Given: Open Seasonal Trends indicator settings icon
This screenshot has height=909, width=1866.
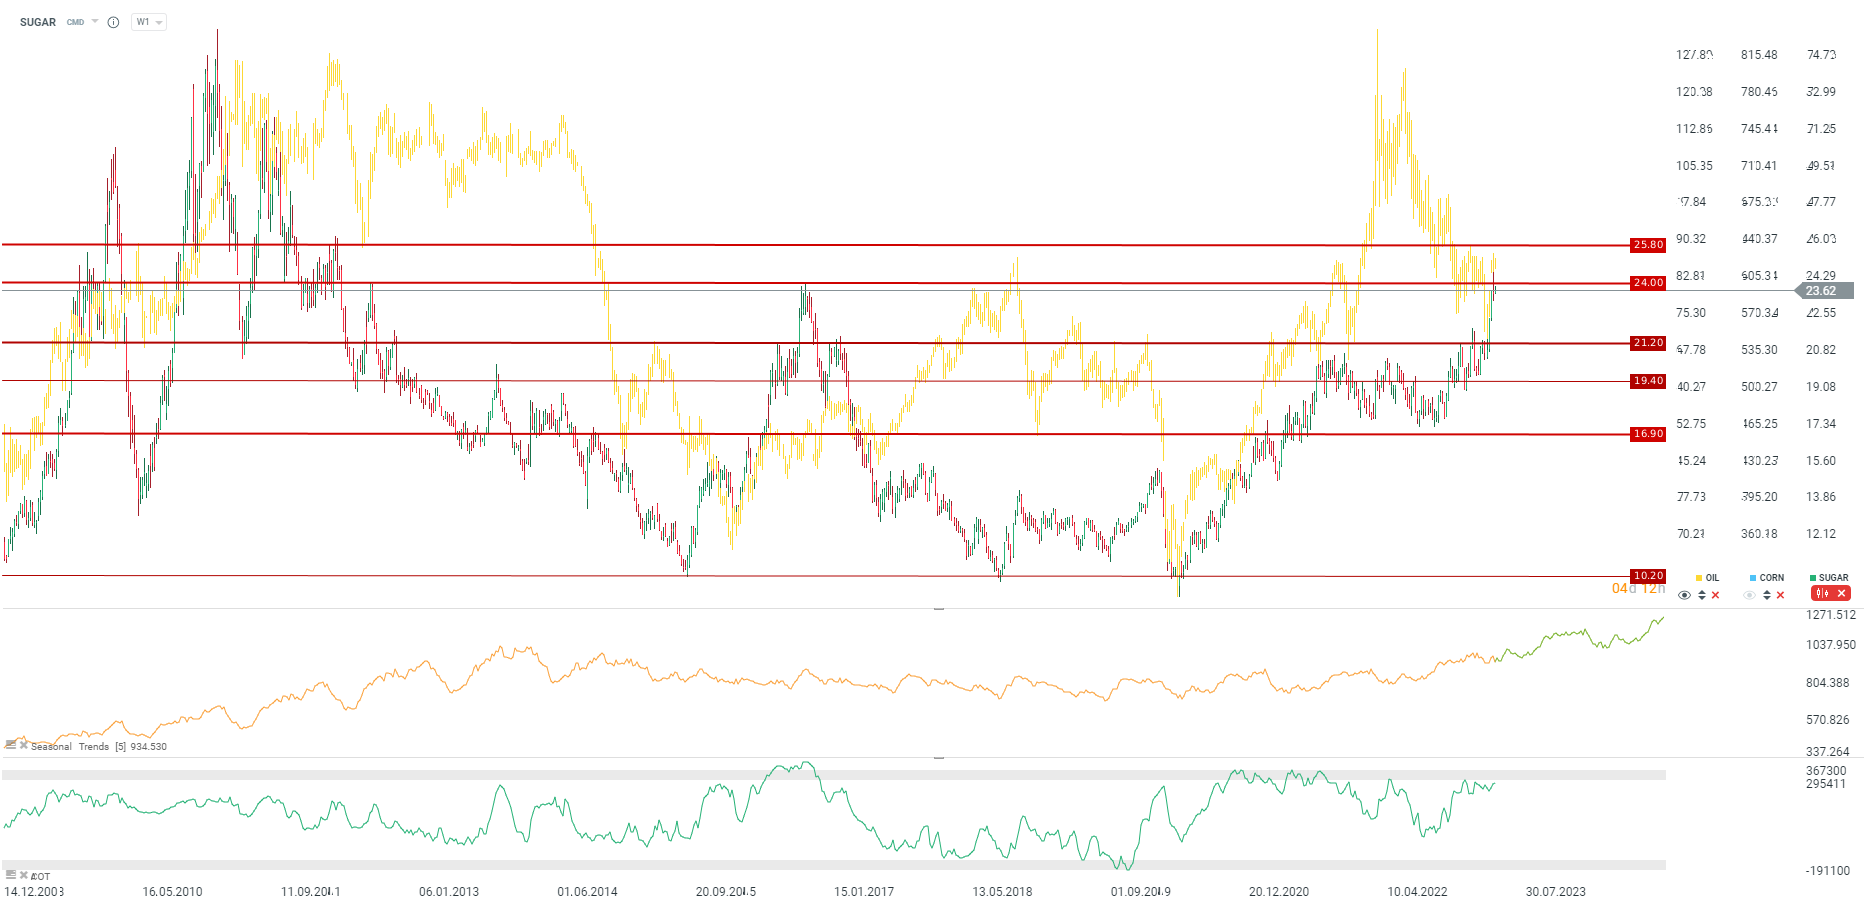Looking at the screenshot, I should click(x=10, y=745).
